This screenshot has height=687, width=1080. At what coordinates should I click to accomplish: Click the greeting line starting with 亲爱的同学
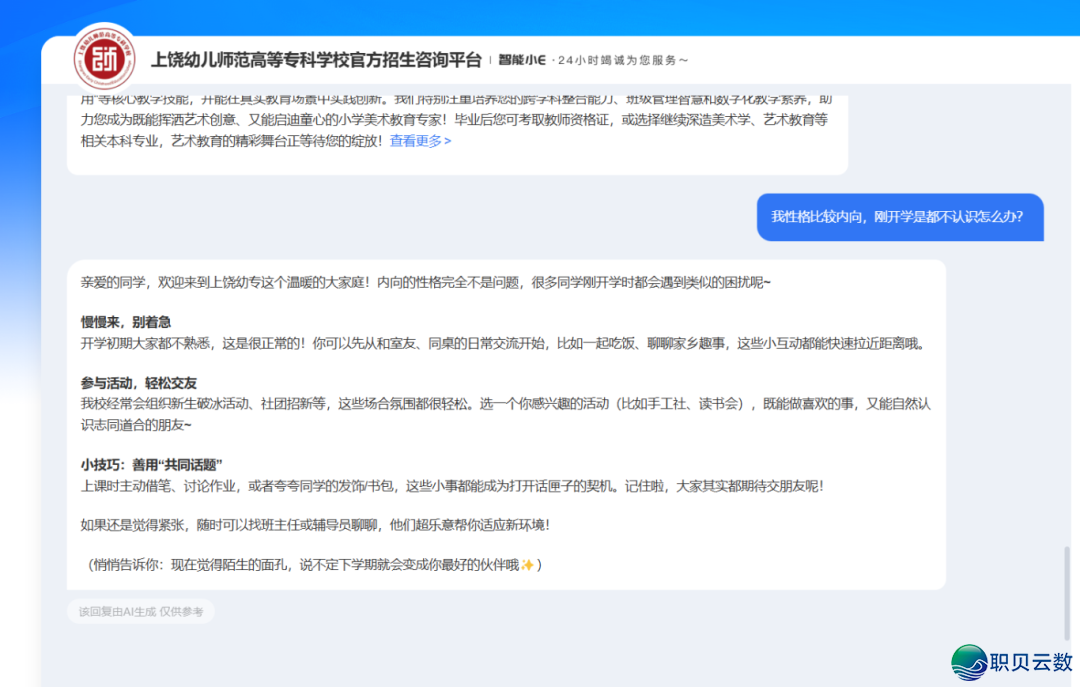tap(425, 282)
